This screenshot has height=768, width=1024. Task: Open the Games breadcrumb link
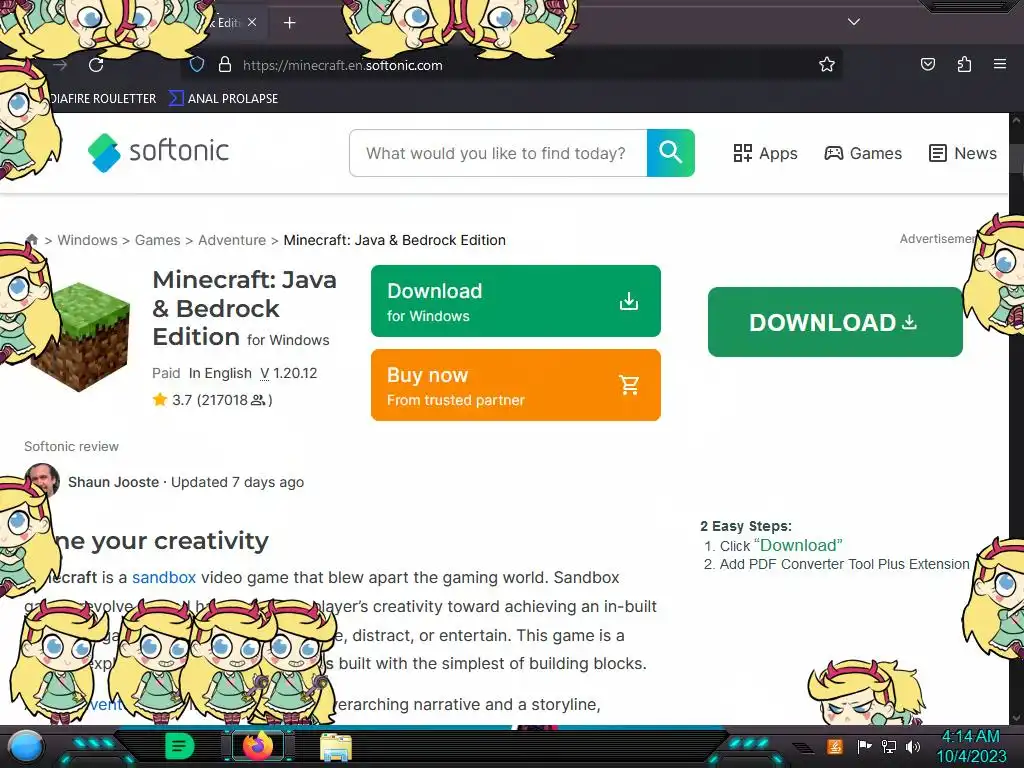pos(157,240)
